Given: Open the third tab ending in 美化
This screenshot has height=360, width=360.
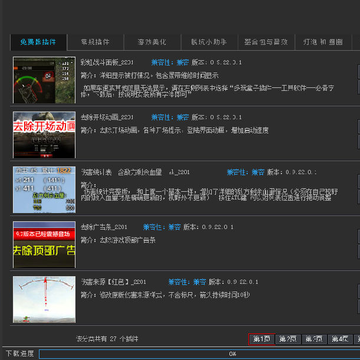Looking at the screenshot, I should [152, 42].
